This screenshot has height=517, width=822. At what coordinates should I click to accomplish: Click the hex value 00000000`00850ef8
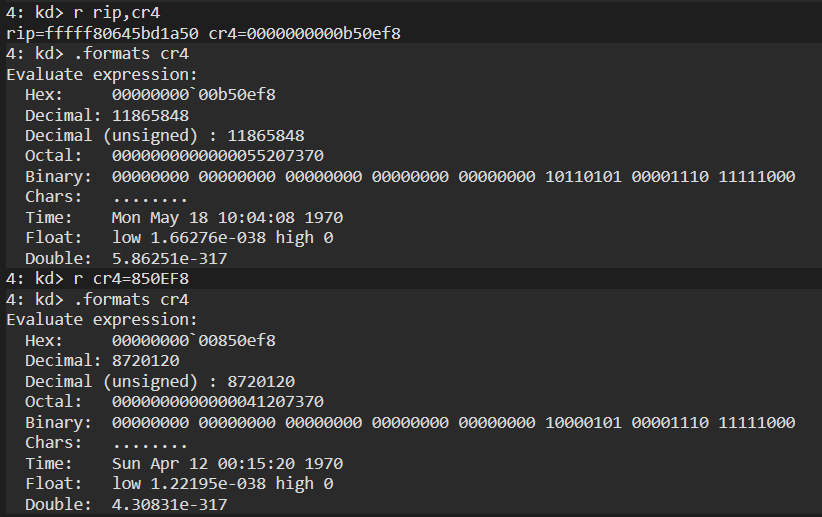(193, 341)
